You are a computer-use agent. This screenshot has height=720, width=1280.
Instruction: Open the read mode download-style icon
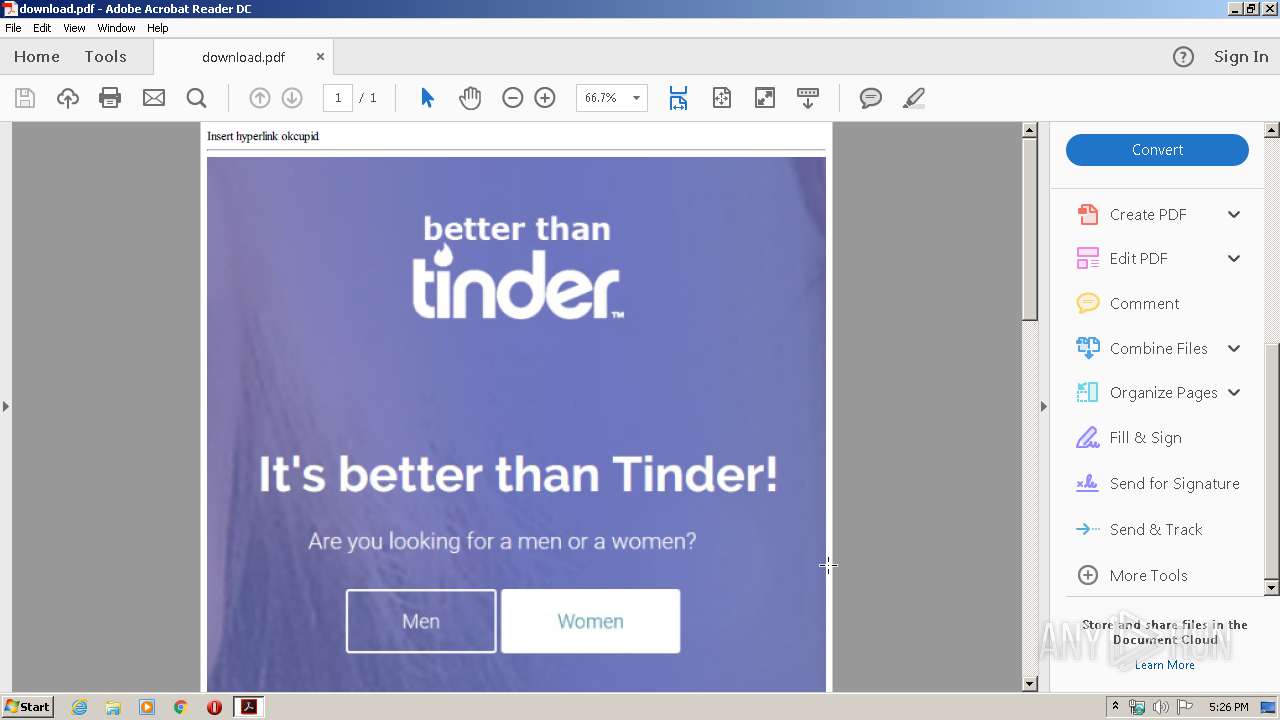pos(808,98)
